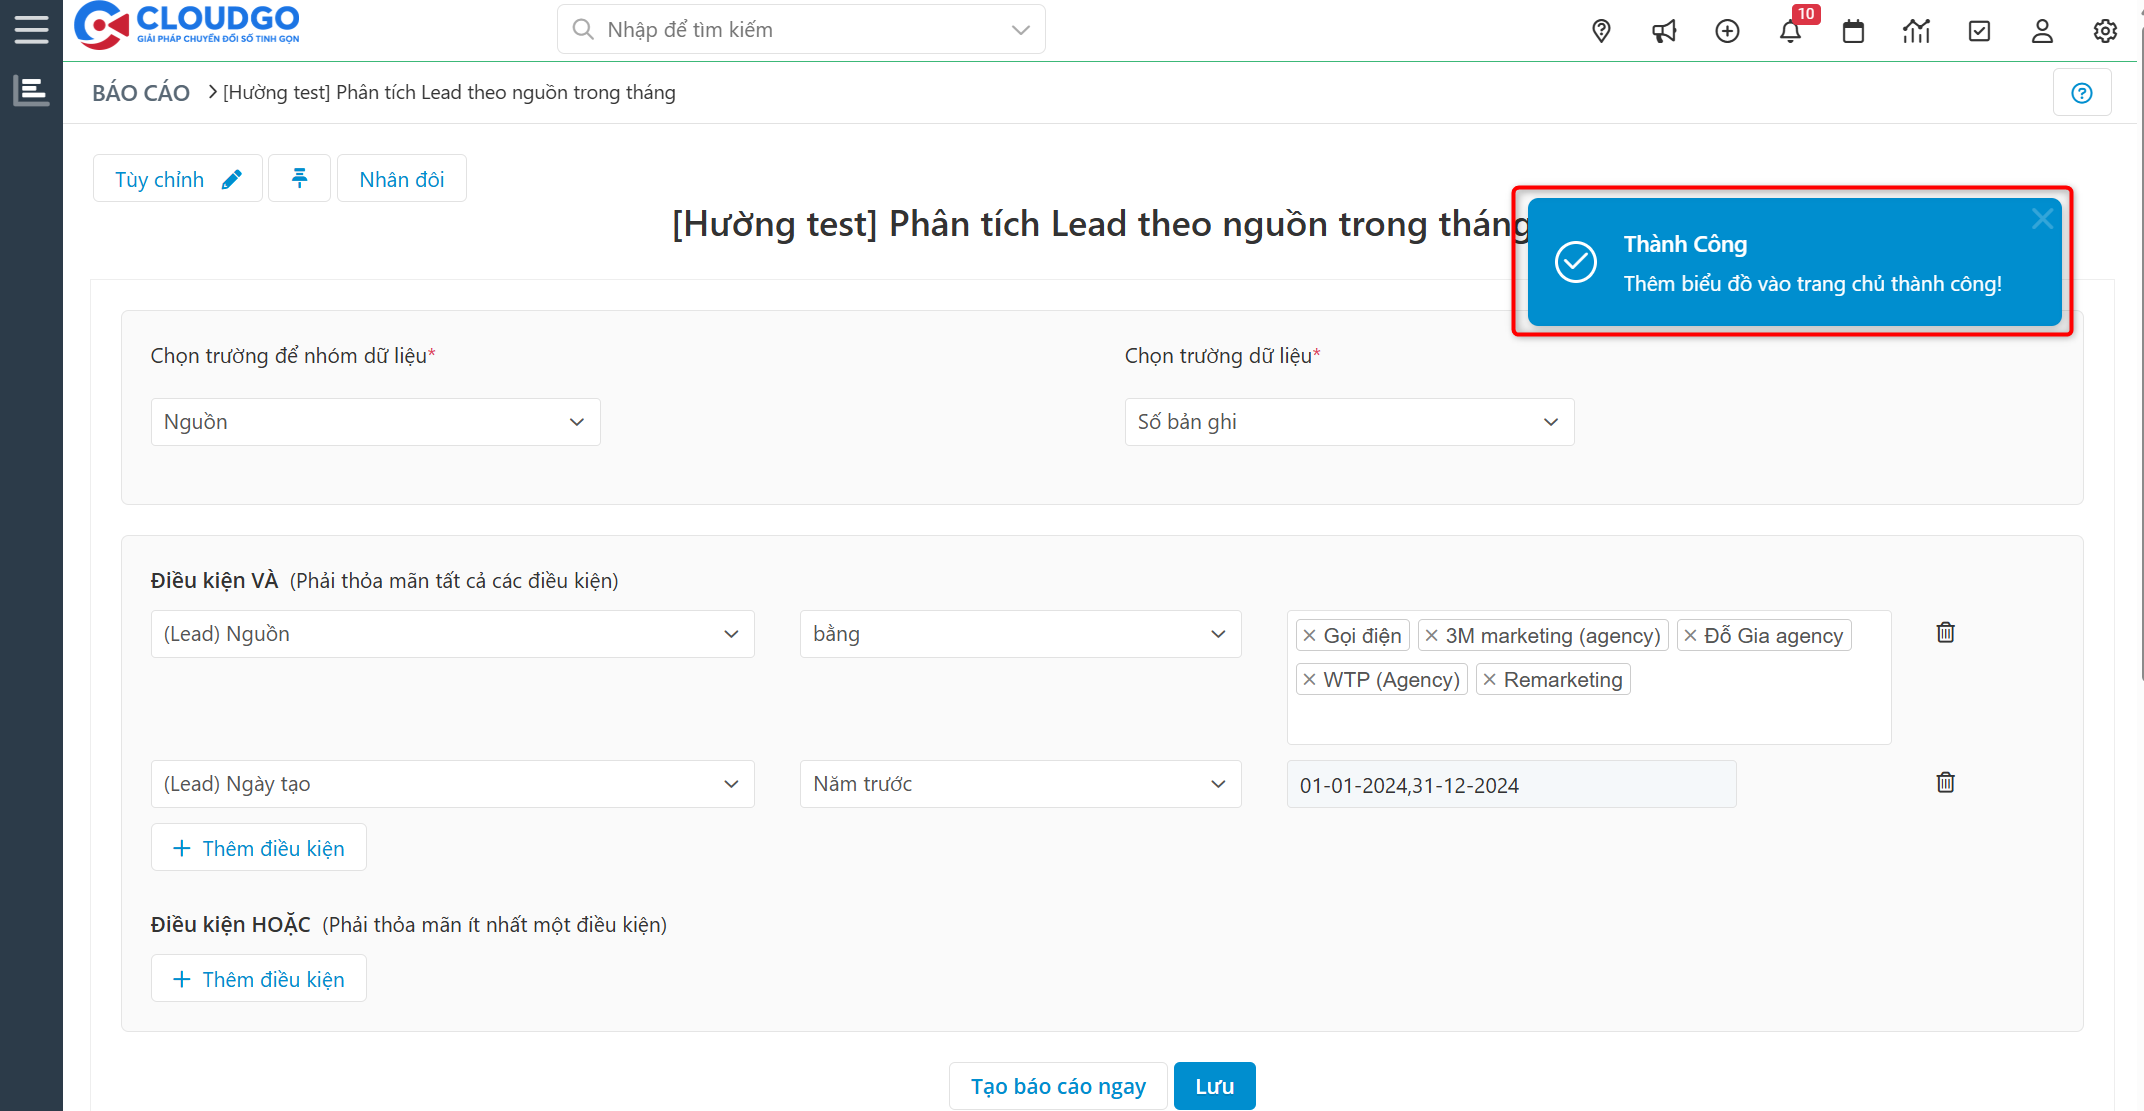The image size is (2144, 1111).
Task: Click the quick-create plus icon
Action: [x=1727, y=31]
